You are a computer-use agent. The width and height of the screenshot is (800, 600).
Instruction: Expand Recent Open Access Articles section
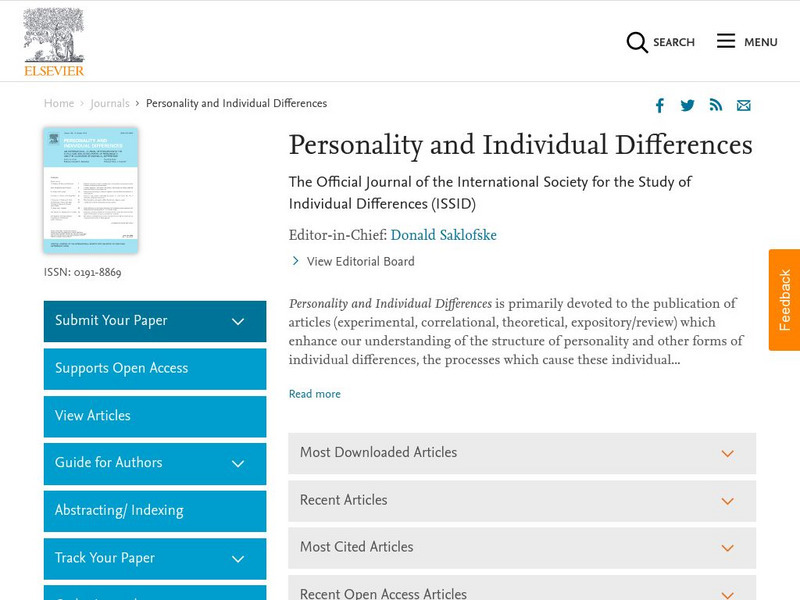coord(522,588)
